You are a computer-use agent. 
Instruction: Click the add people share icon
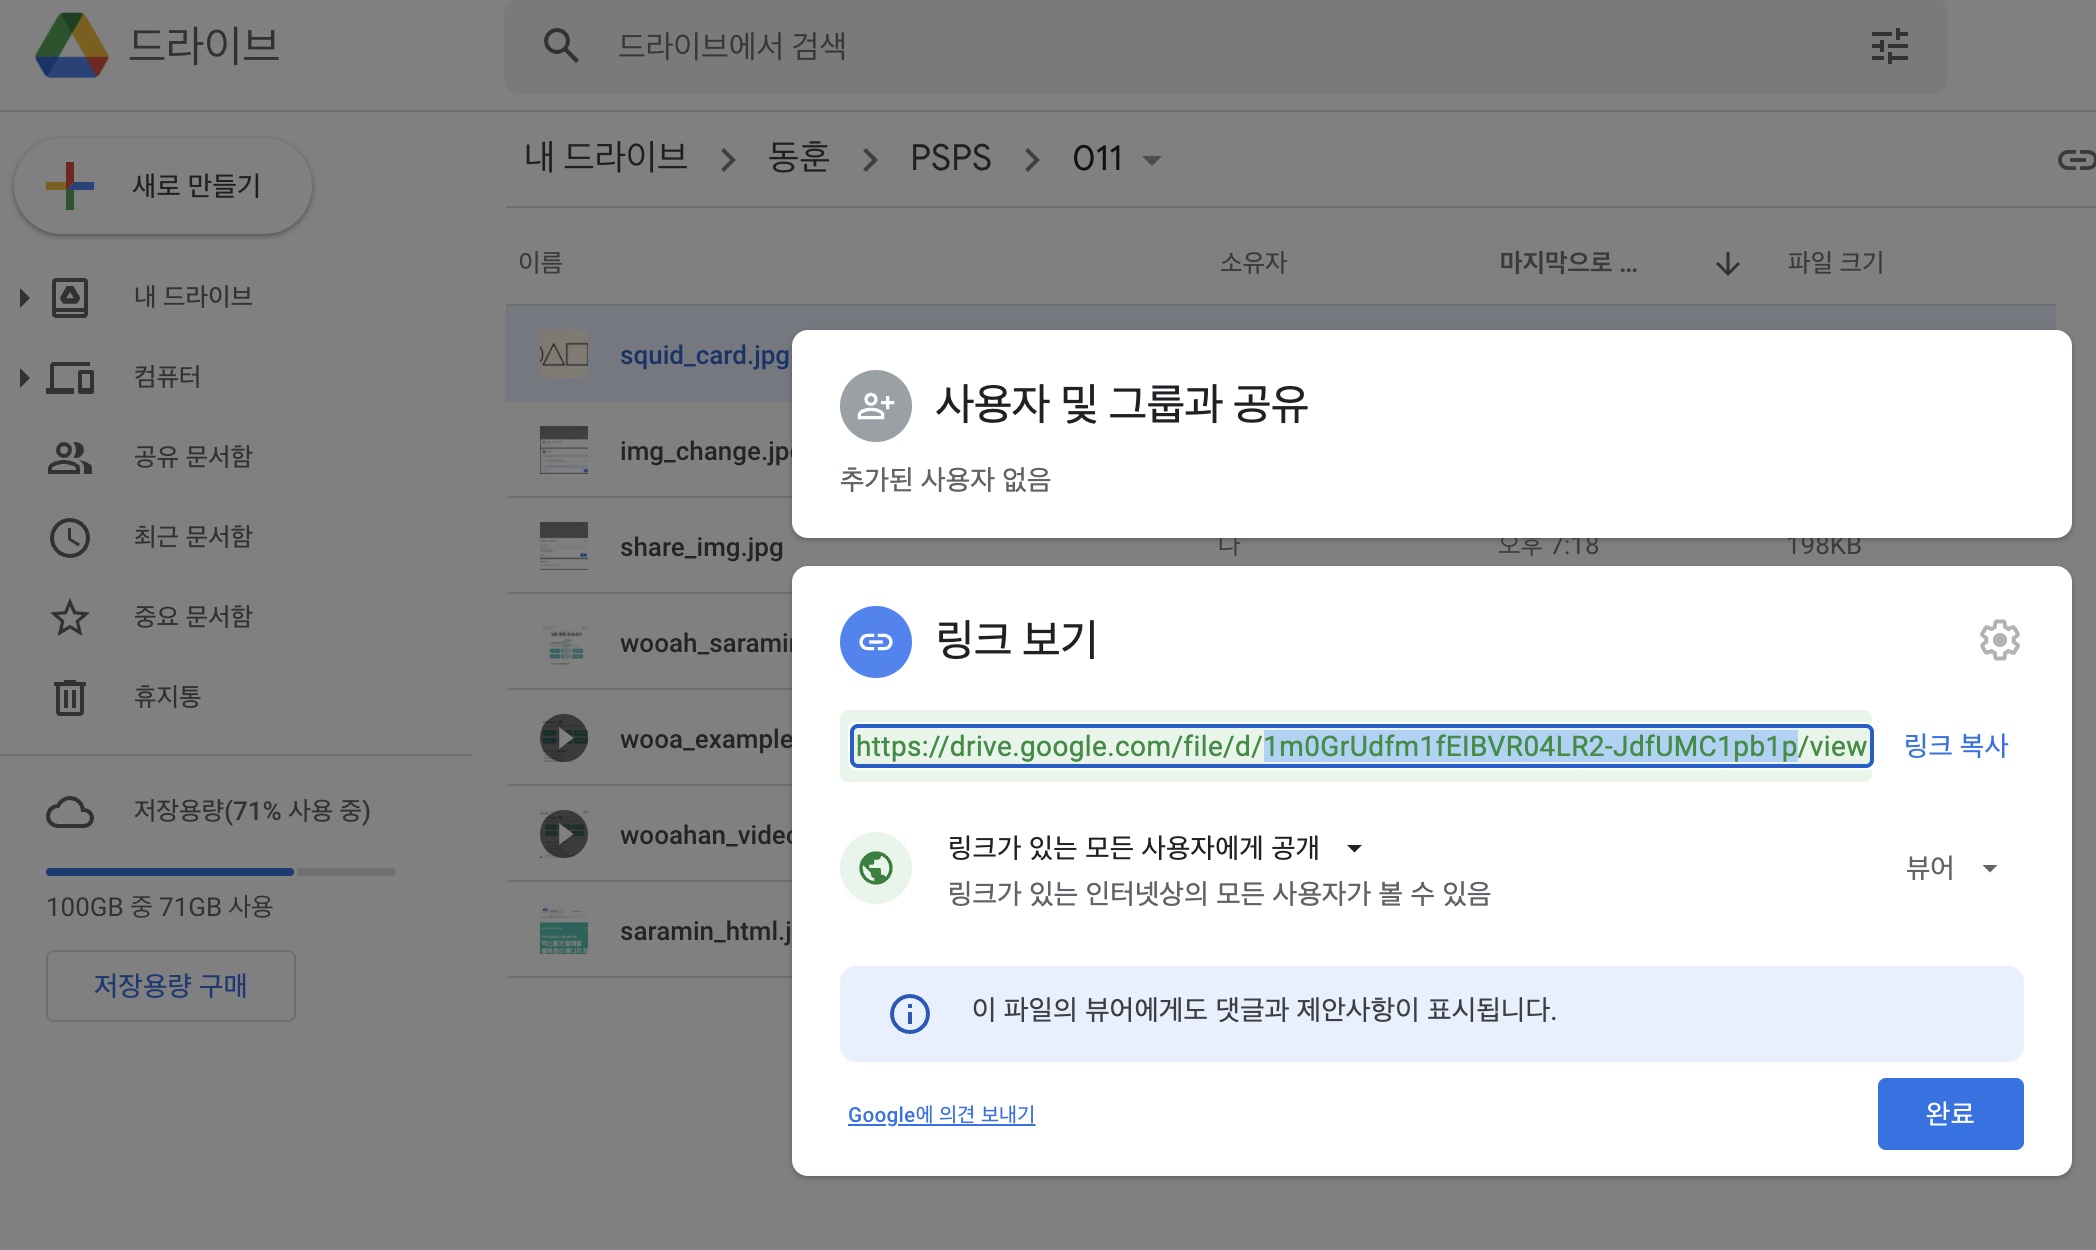tap(875, 406)
